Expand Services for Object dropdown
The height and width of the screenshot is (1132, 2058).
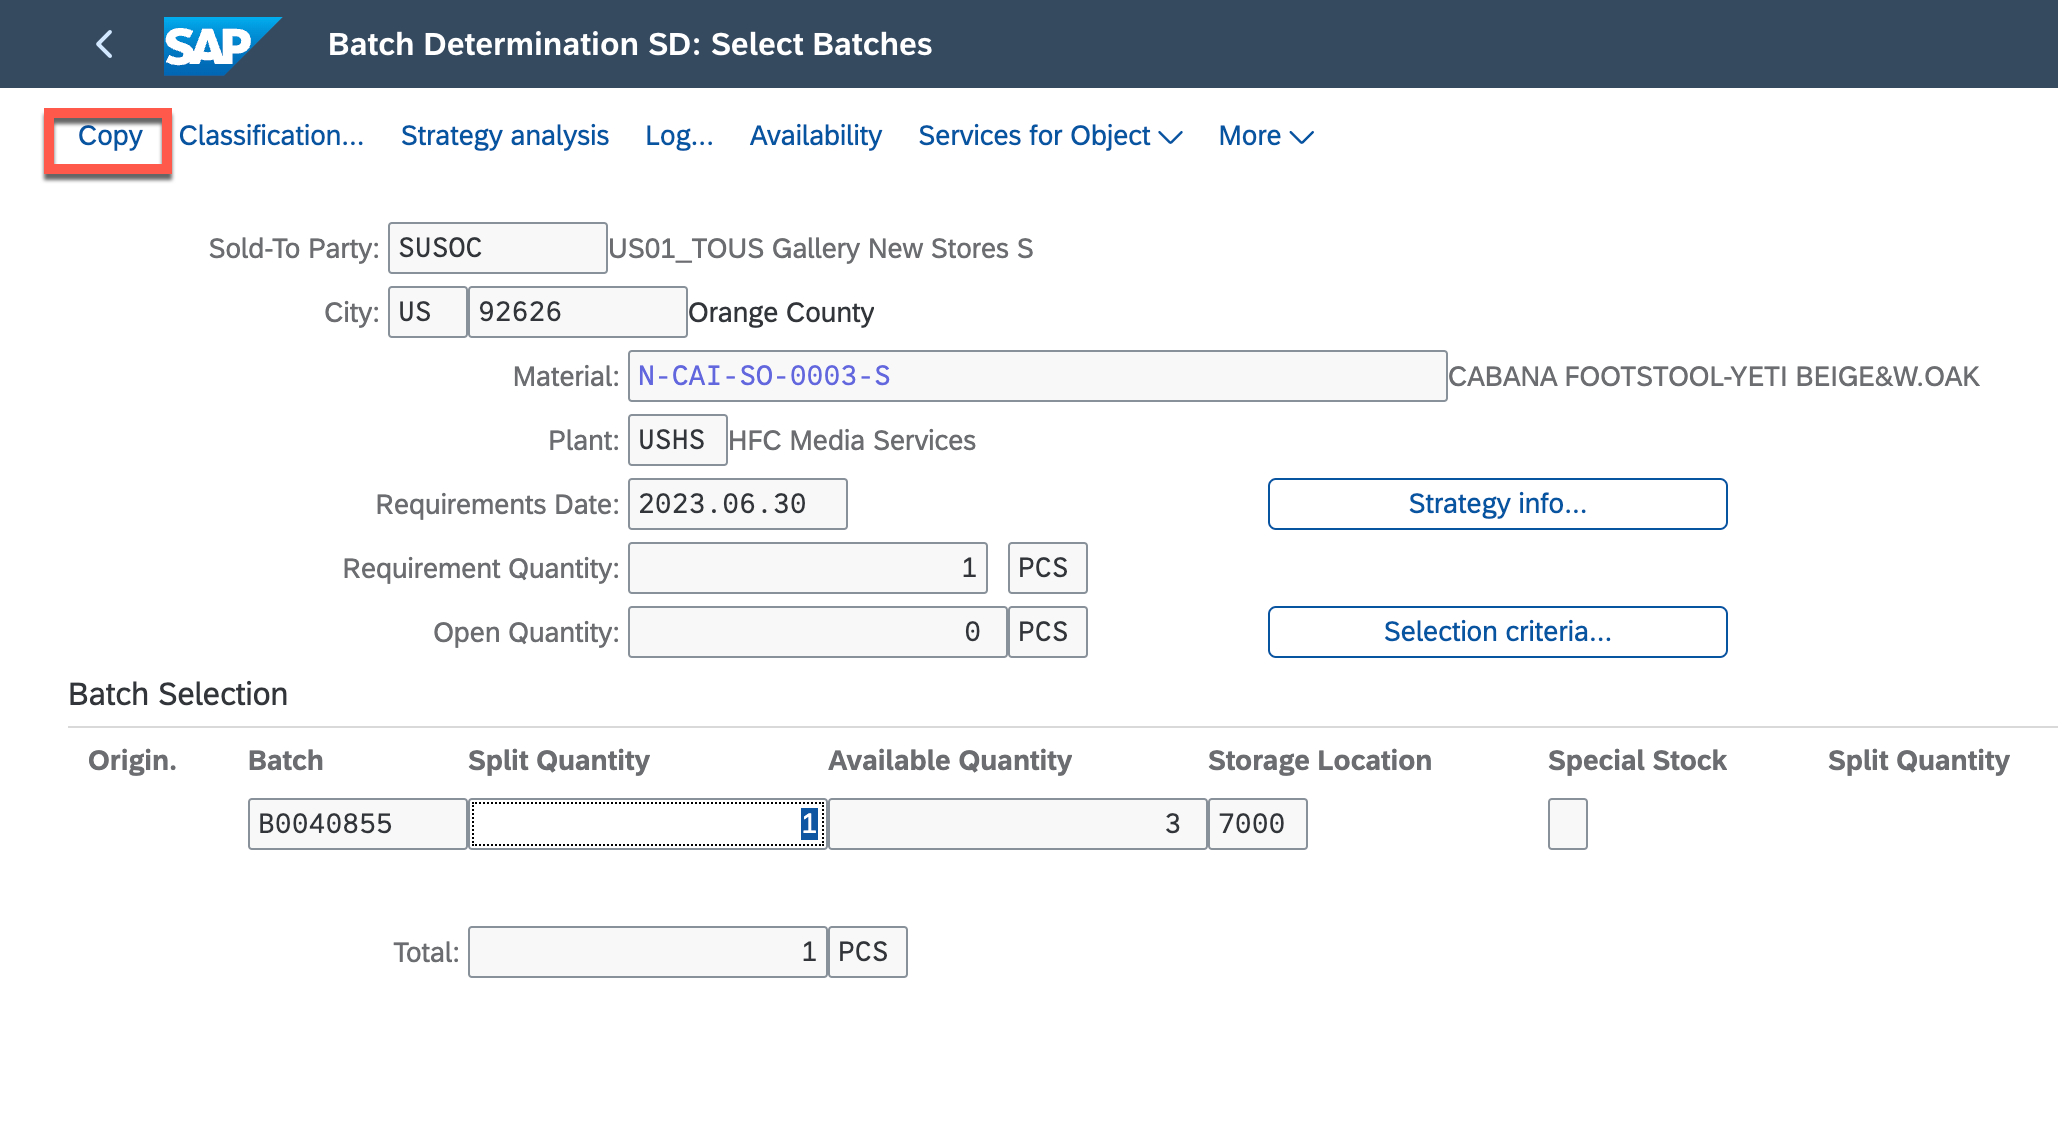pos(1049,136)
